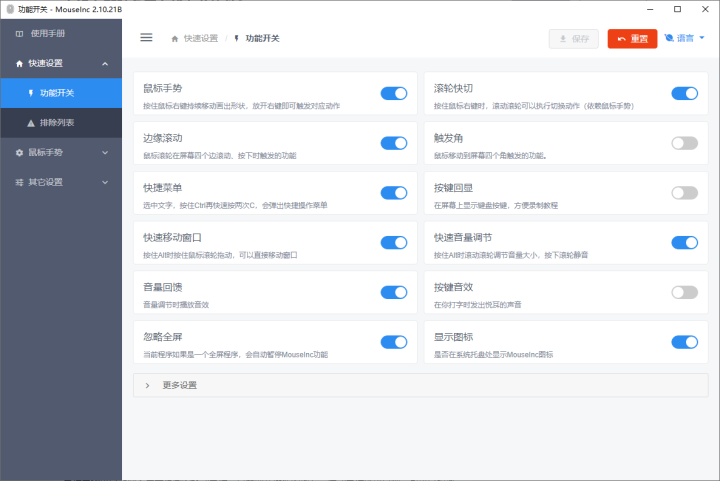This screenshot has width=720, height=481.
Task: Expand the 鼠标手势 sidebar group chevron
Action: [x=105, y=153]
